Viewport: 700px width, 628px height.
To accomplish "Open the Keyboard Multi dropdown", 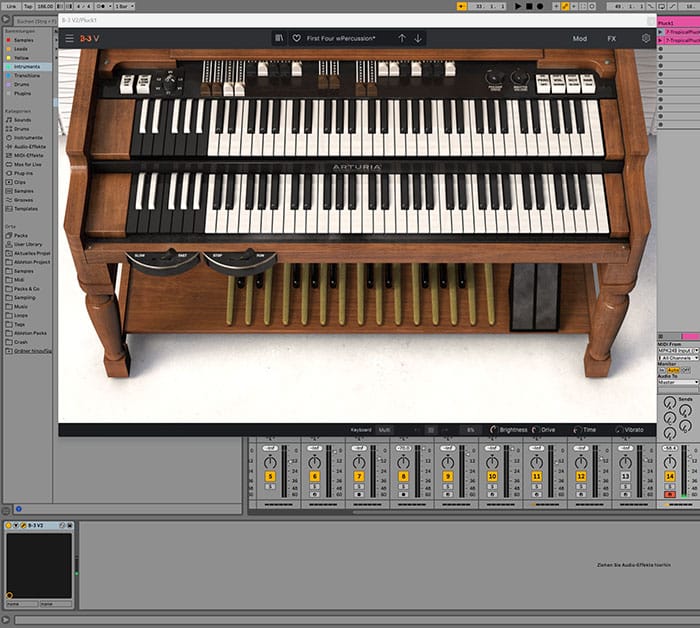I will (386, 430).
